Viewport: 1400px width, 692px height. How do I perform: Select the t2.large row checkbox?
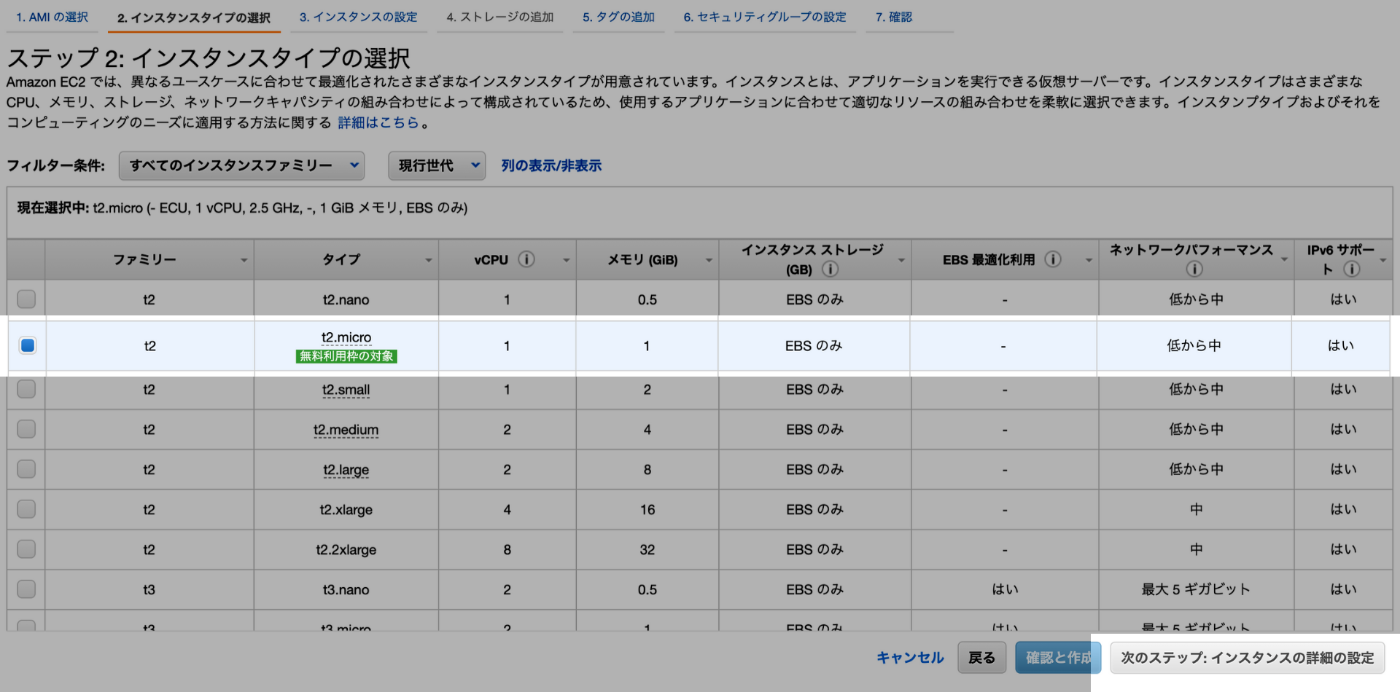click(26, 469)
